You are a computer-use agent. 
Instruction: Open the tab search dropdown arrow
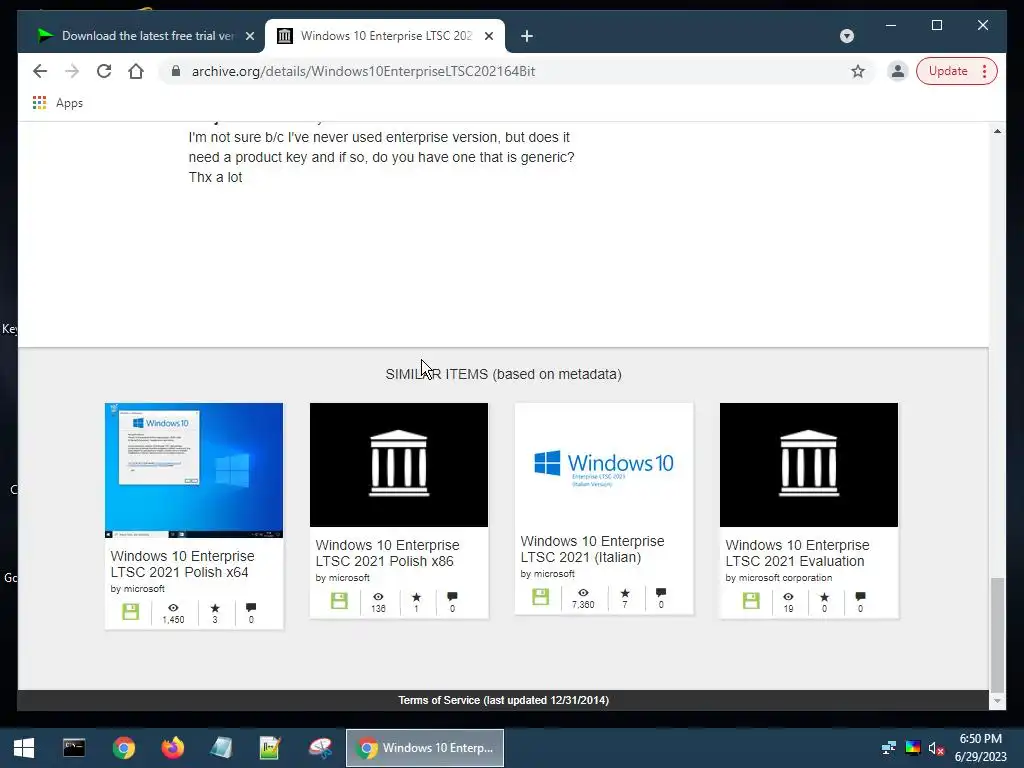(846, 36)
